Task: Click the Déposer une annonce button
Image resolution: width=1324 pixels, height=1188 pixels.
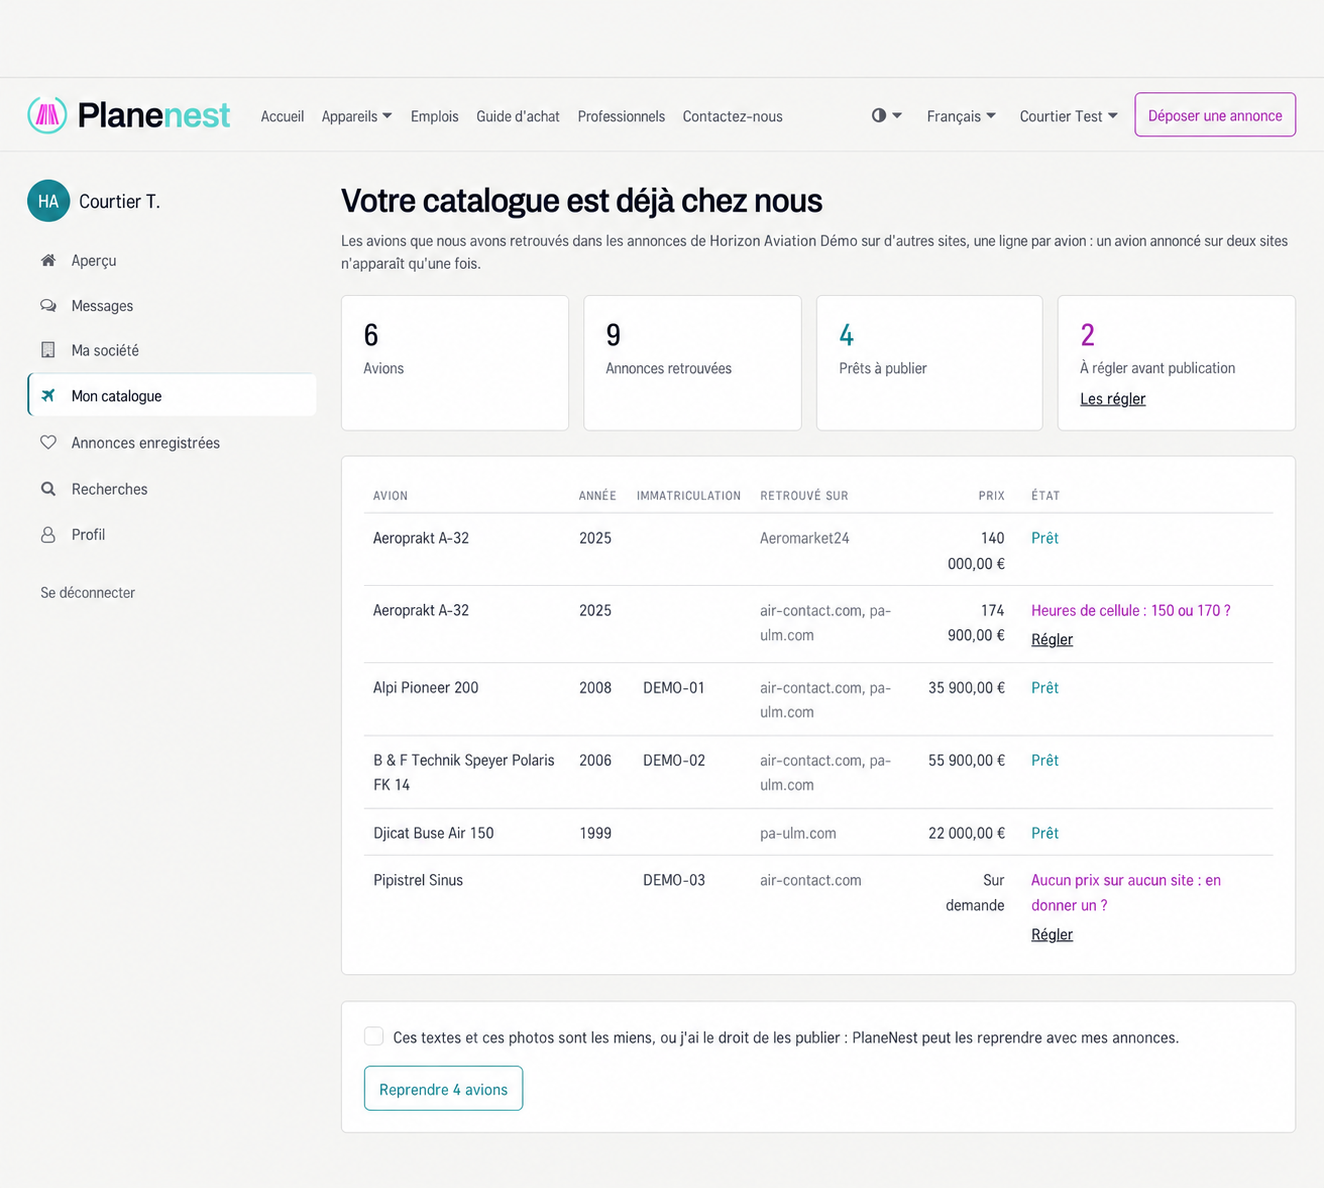Action: pyautogui.click(x=1215, y=115)
